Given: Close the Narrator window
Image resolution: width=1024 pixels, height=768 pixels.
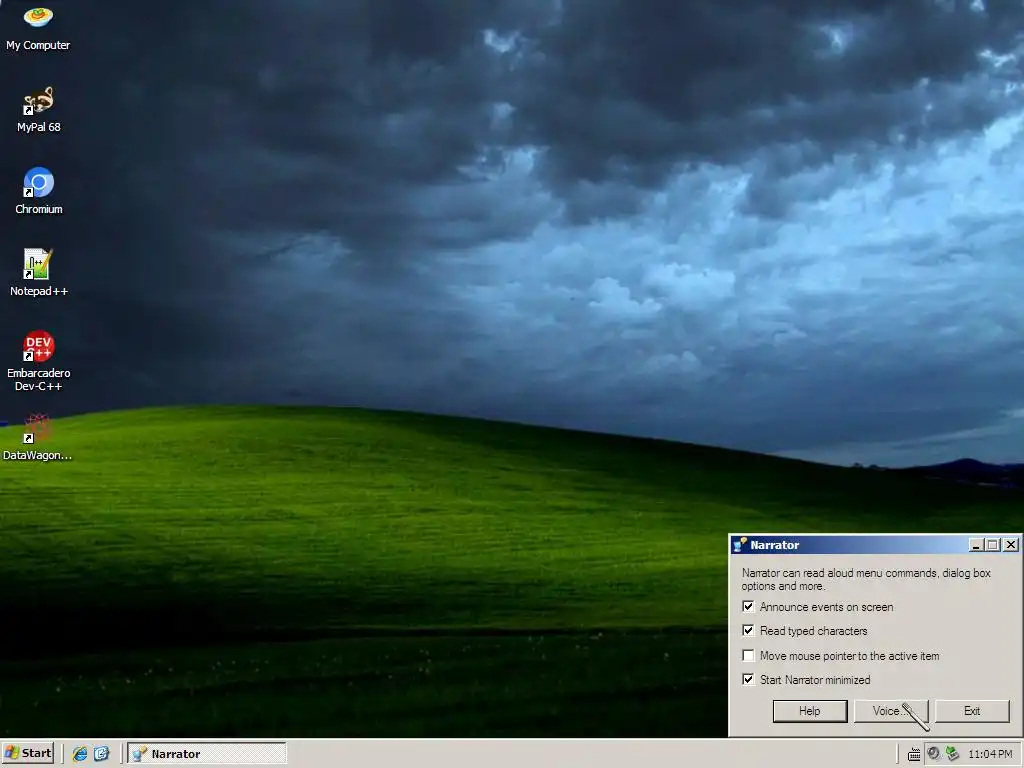Looking at the screenshot, I should 1011,545.
